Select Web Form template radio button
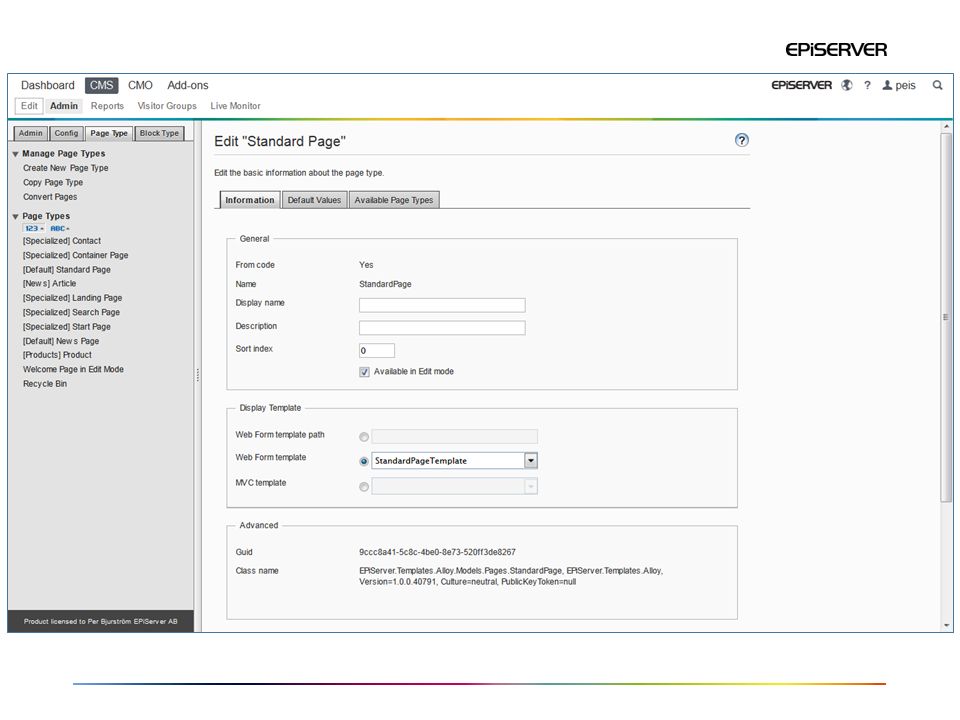 pyautogui.click(x=364, y=461)
